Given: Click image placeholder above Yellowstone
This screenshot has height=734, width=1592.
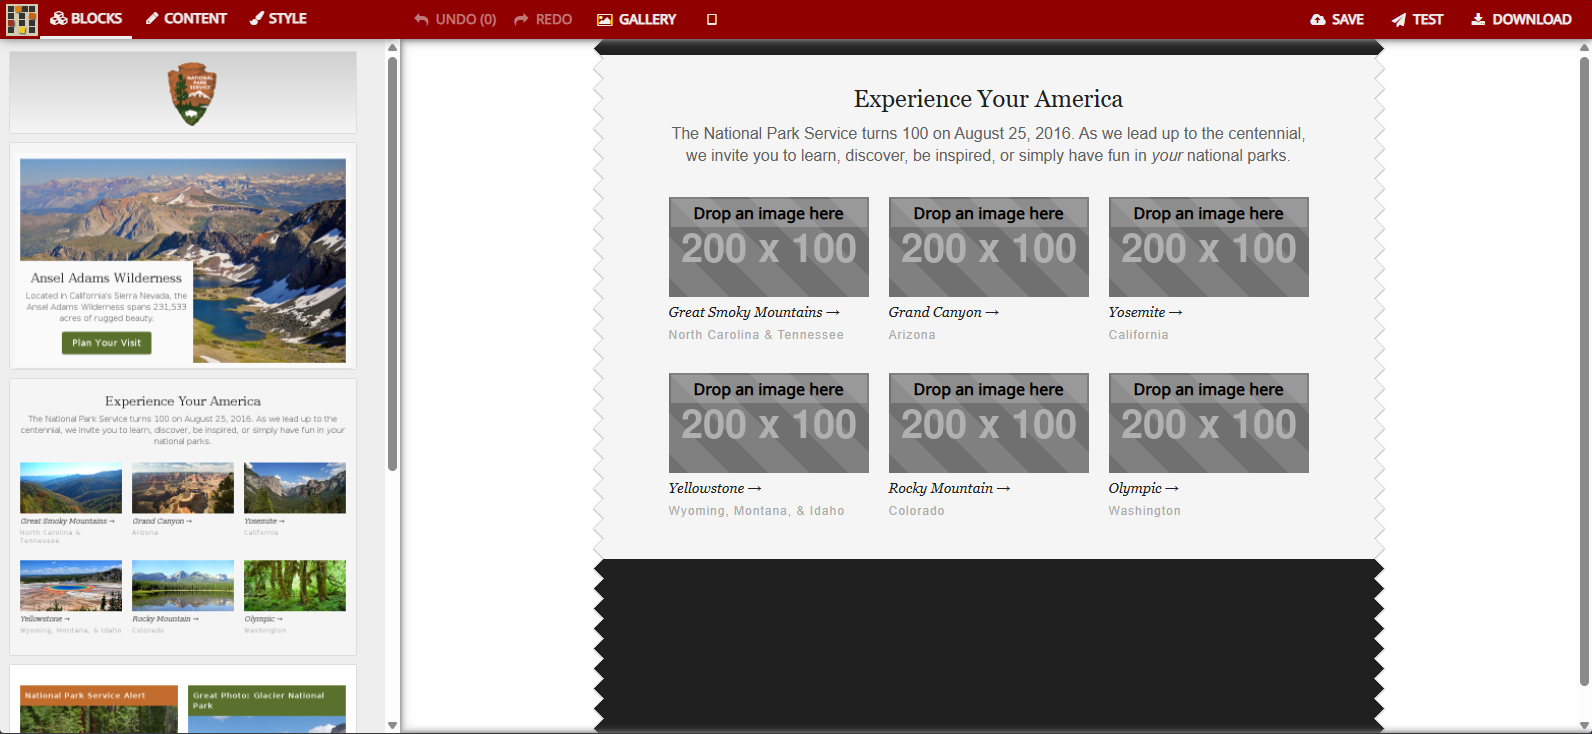Looking at the screenshot, I should 769,423.
